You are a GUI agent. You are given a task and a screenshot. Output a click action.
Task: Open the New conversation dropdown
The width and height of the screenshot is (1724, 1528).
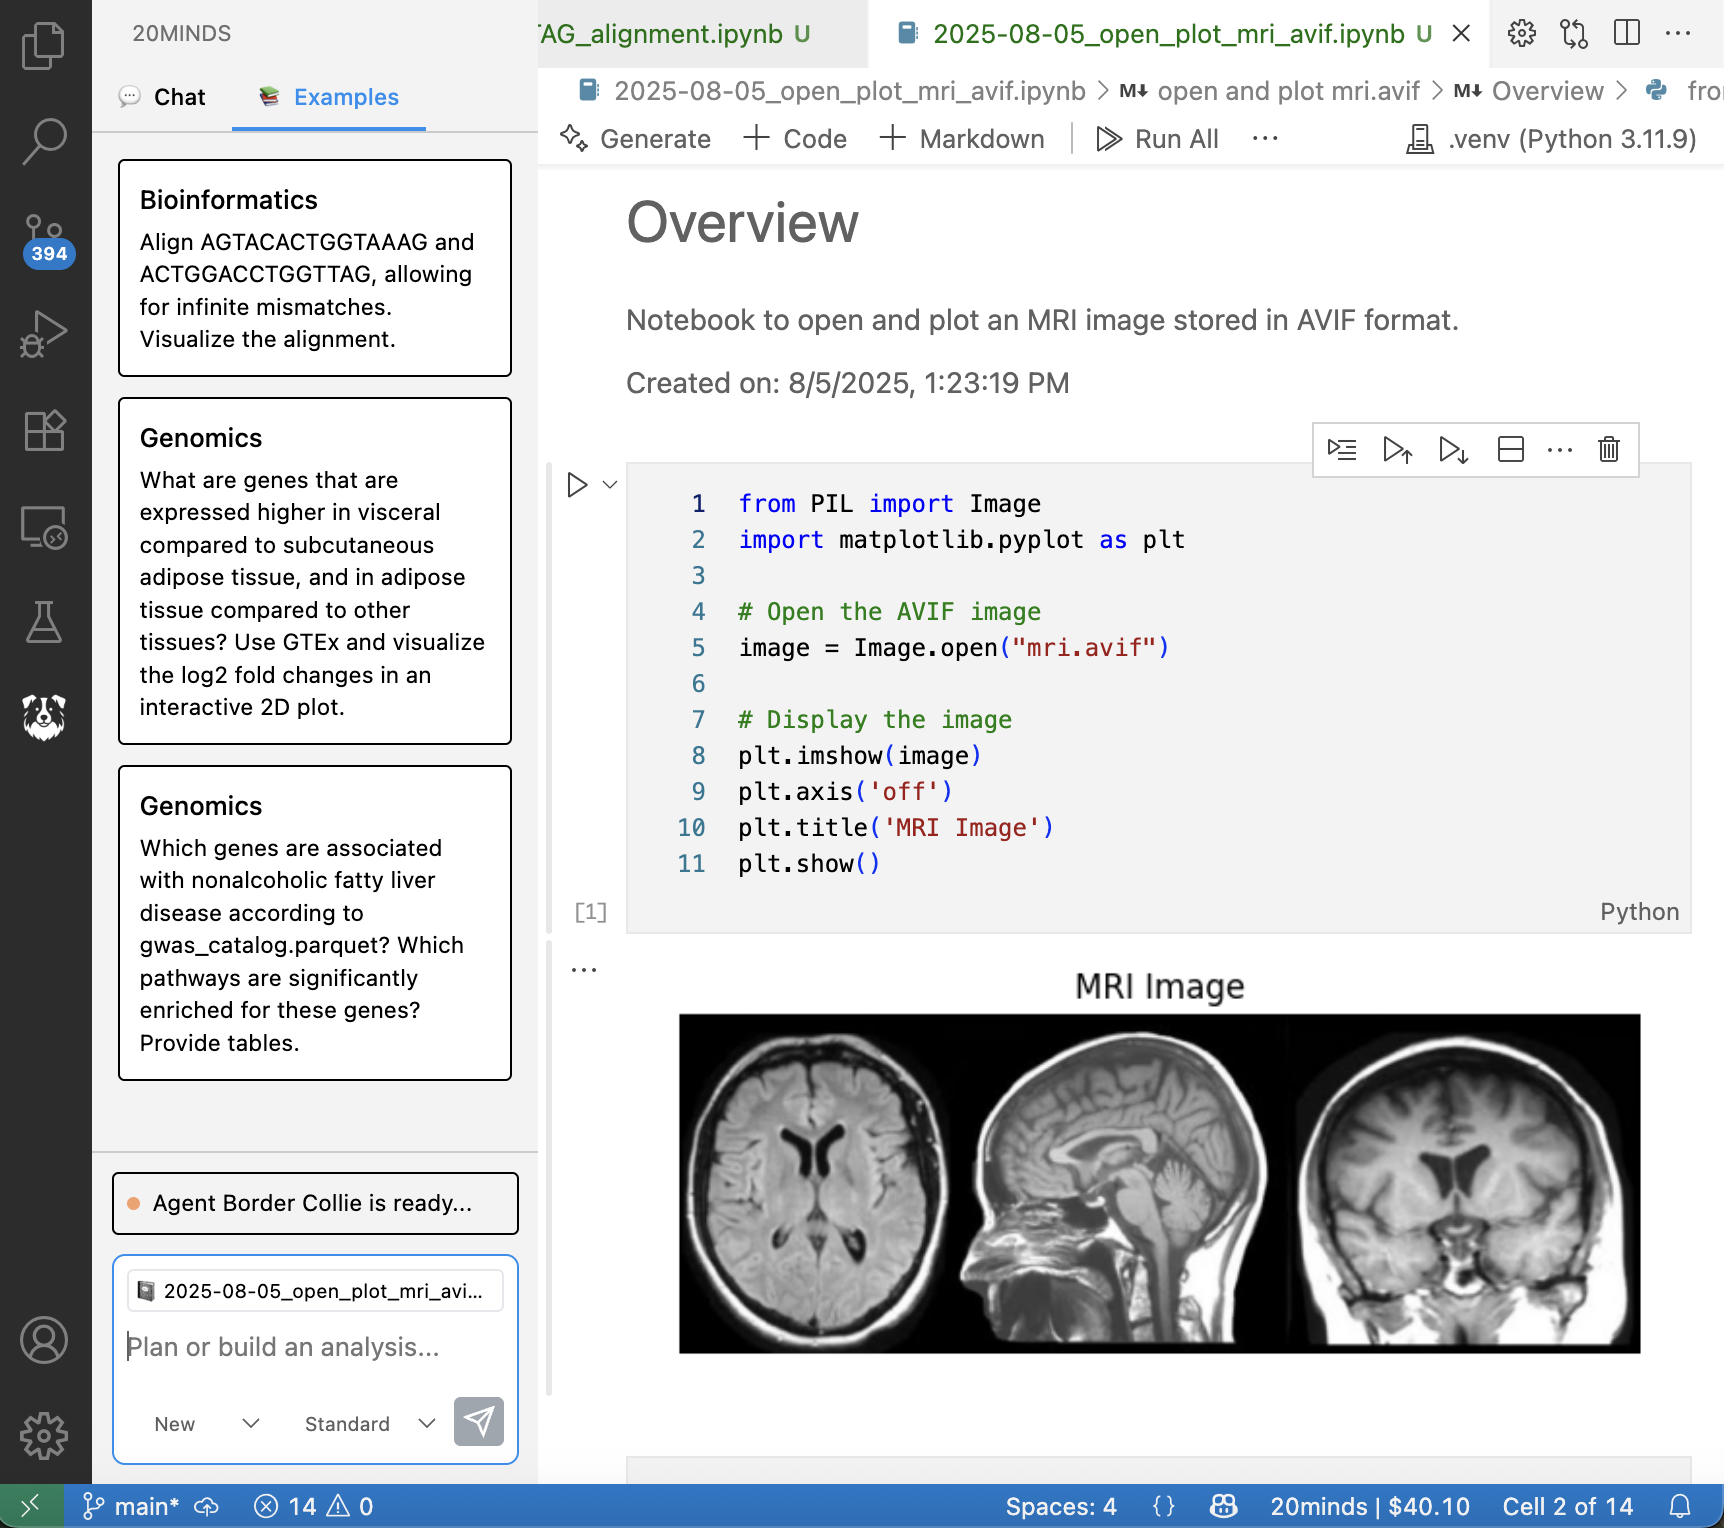pos(207,1423)
